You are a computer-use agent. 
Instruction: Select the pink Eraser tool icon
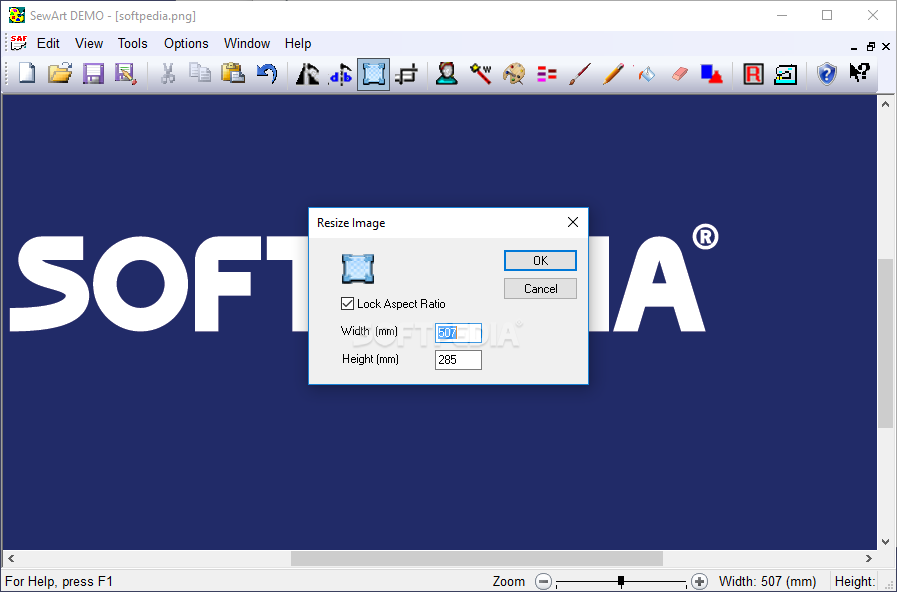click(679, 74)
